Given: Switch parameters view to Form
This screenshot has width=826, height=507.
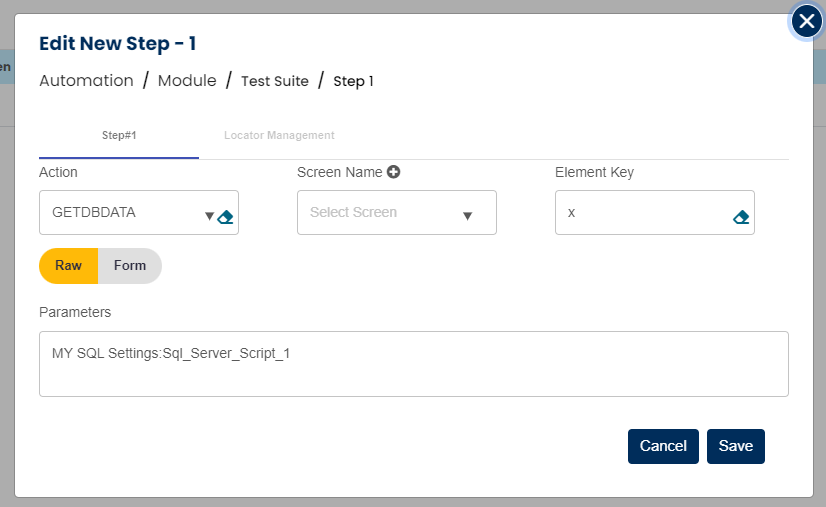Looking at the screenshot, I should point(130,266).
